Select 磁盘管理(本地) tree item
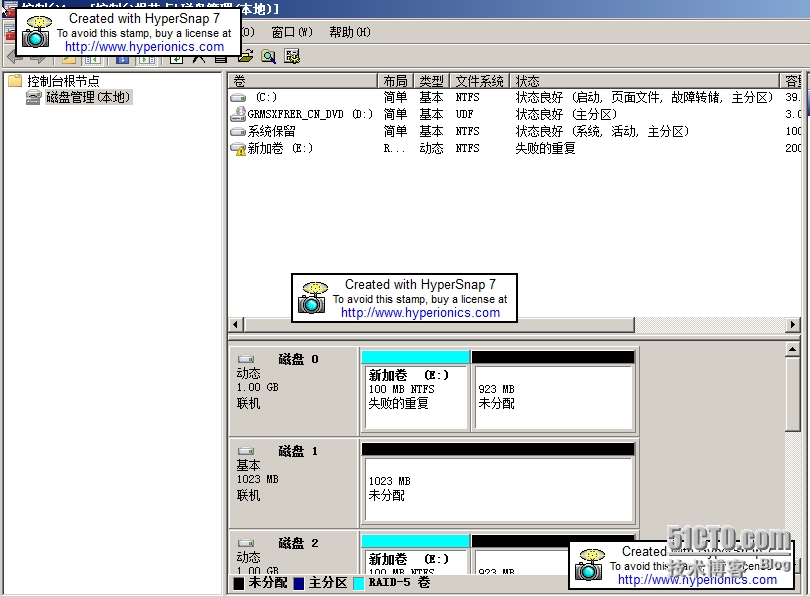Image resolution: width=810 pixels, height=597 pixels. pyautogui.click(x=88, y=97)
